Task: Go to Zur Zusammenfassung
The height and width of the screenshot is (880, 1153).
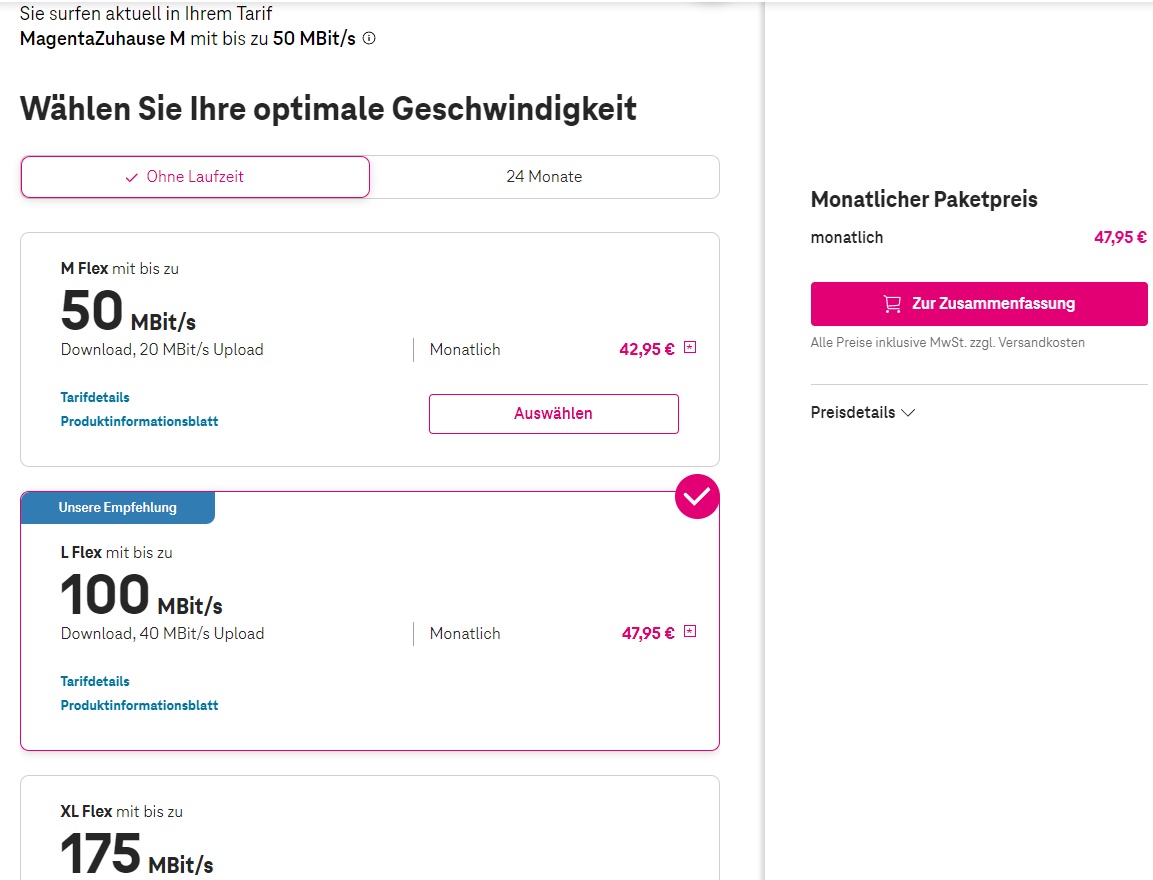Action: tap(978, 304)
